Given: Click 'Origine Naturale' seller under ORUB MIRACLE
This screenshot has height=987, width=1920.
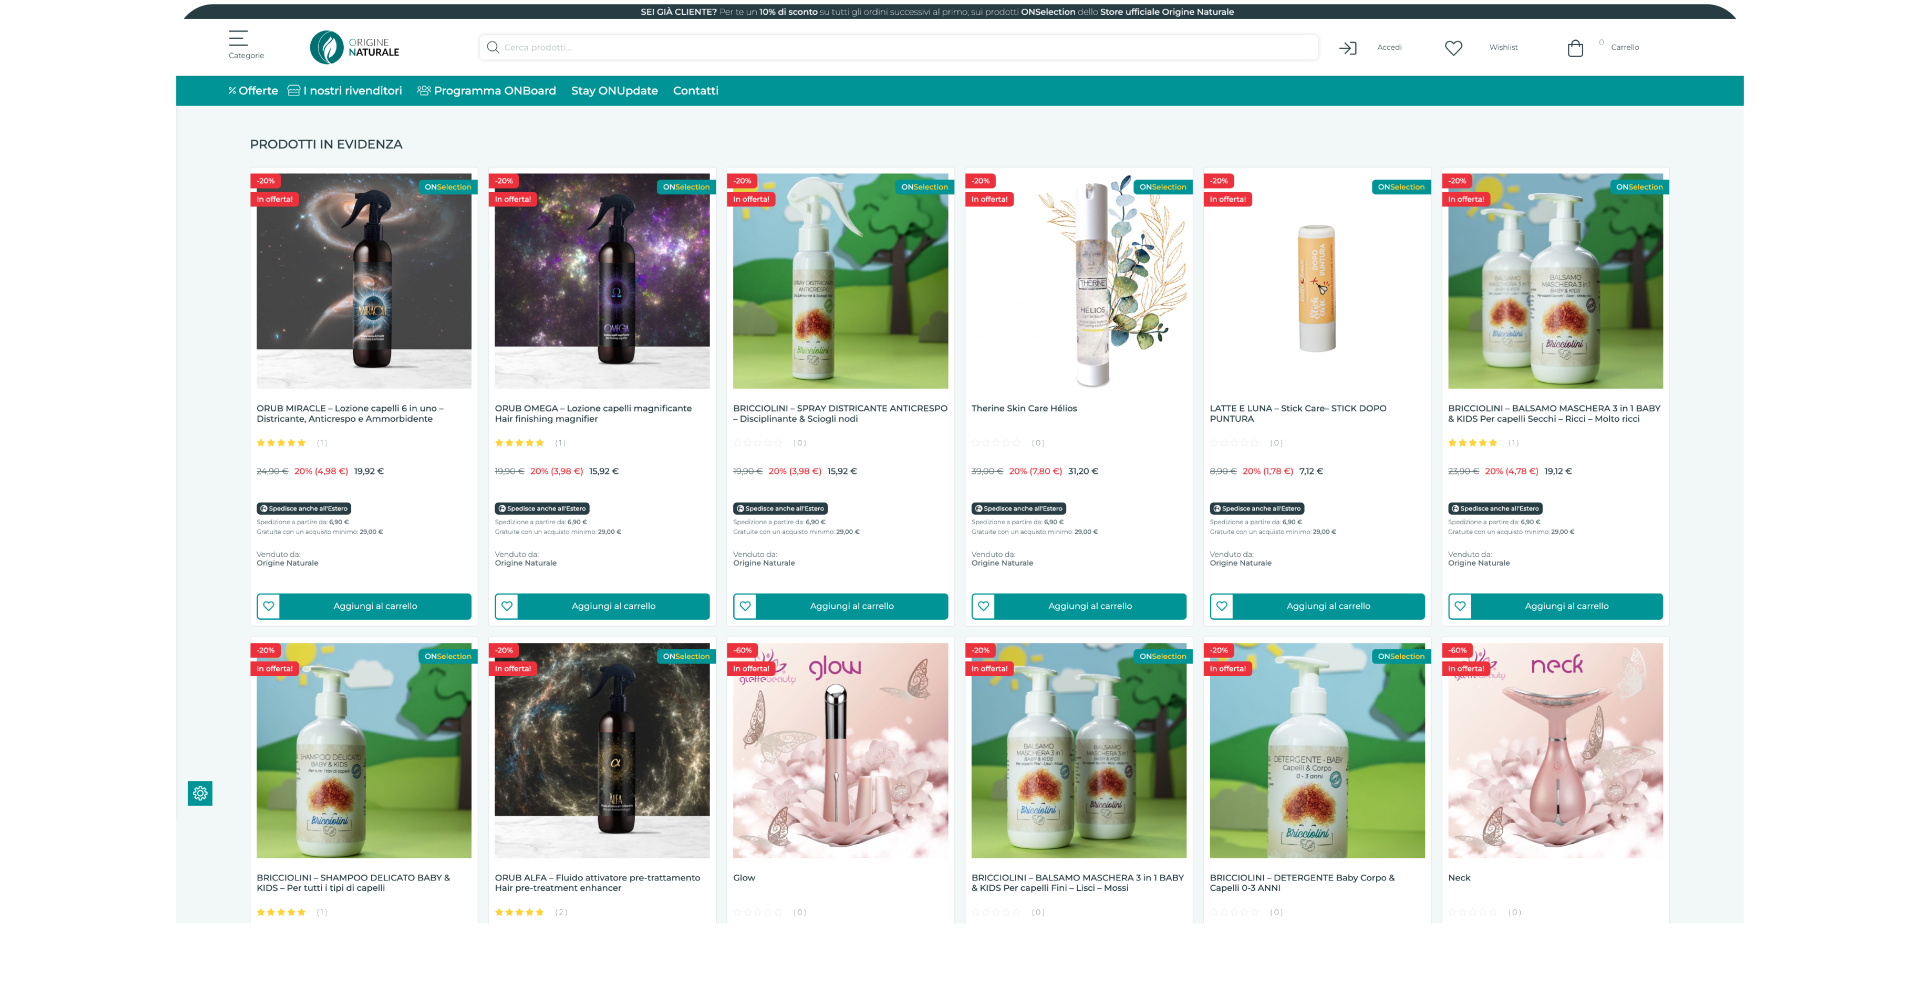Looking at the screenshot, I should pyautogui.click(x=287, y=563).
